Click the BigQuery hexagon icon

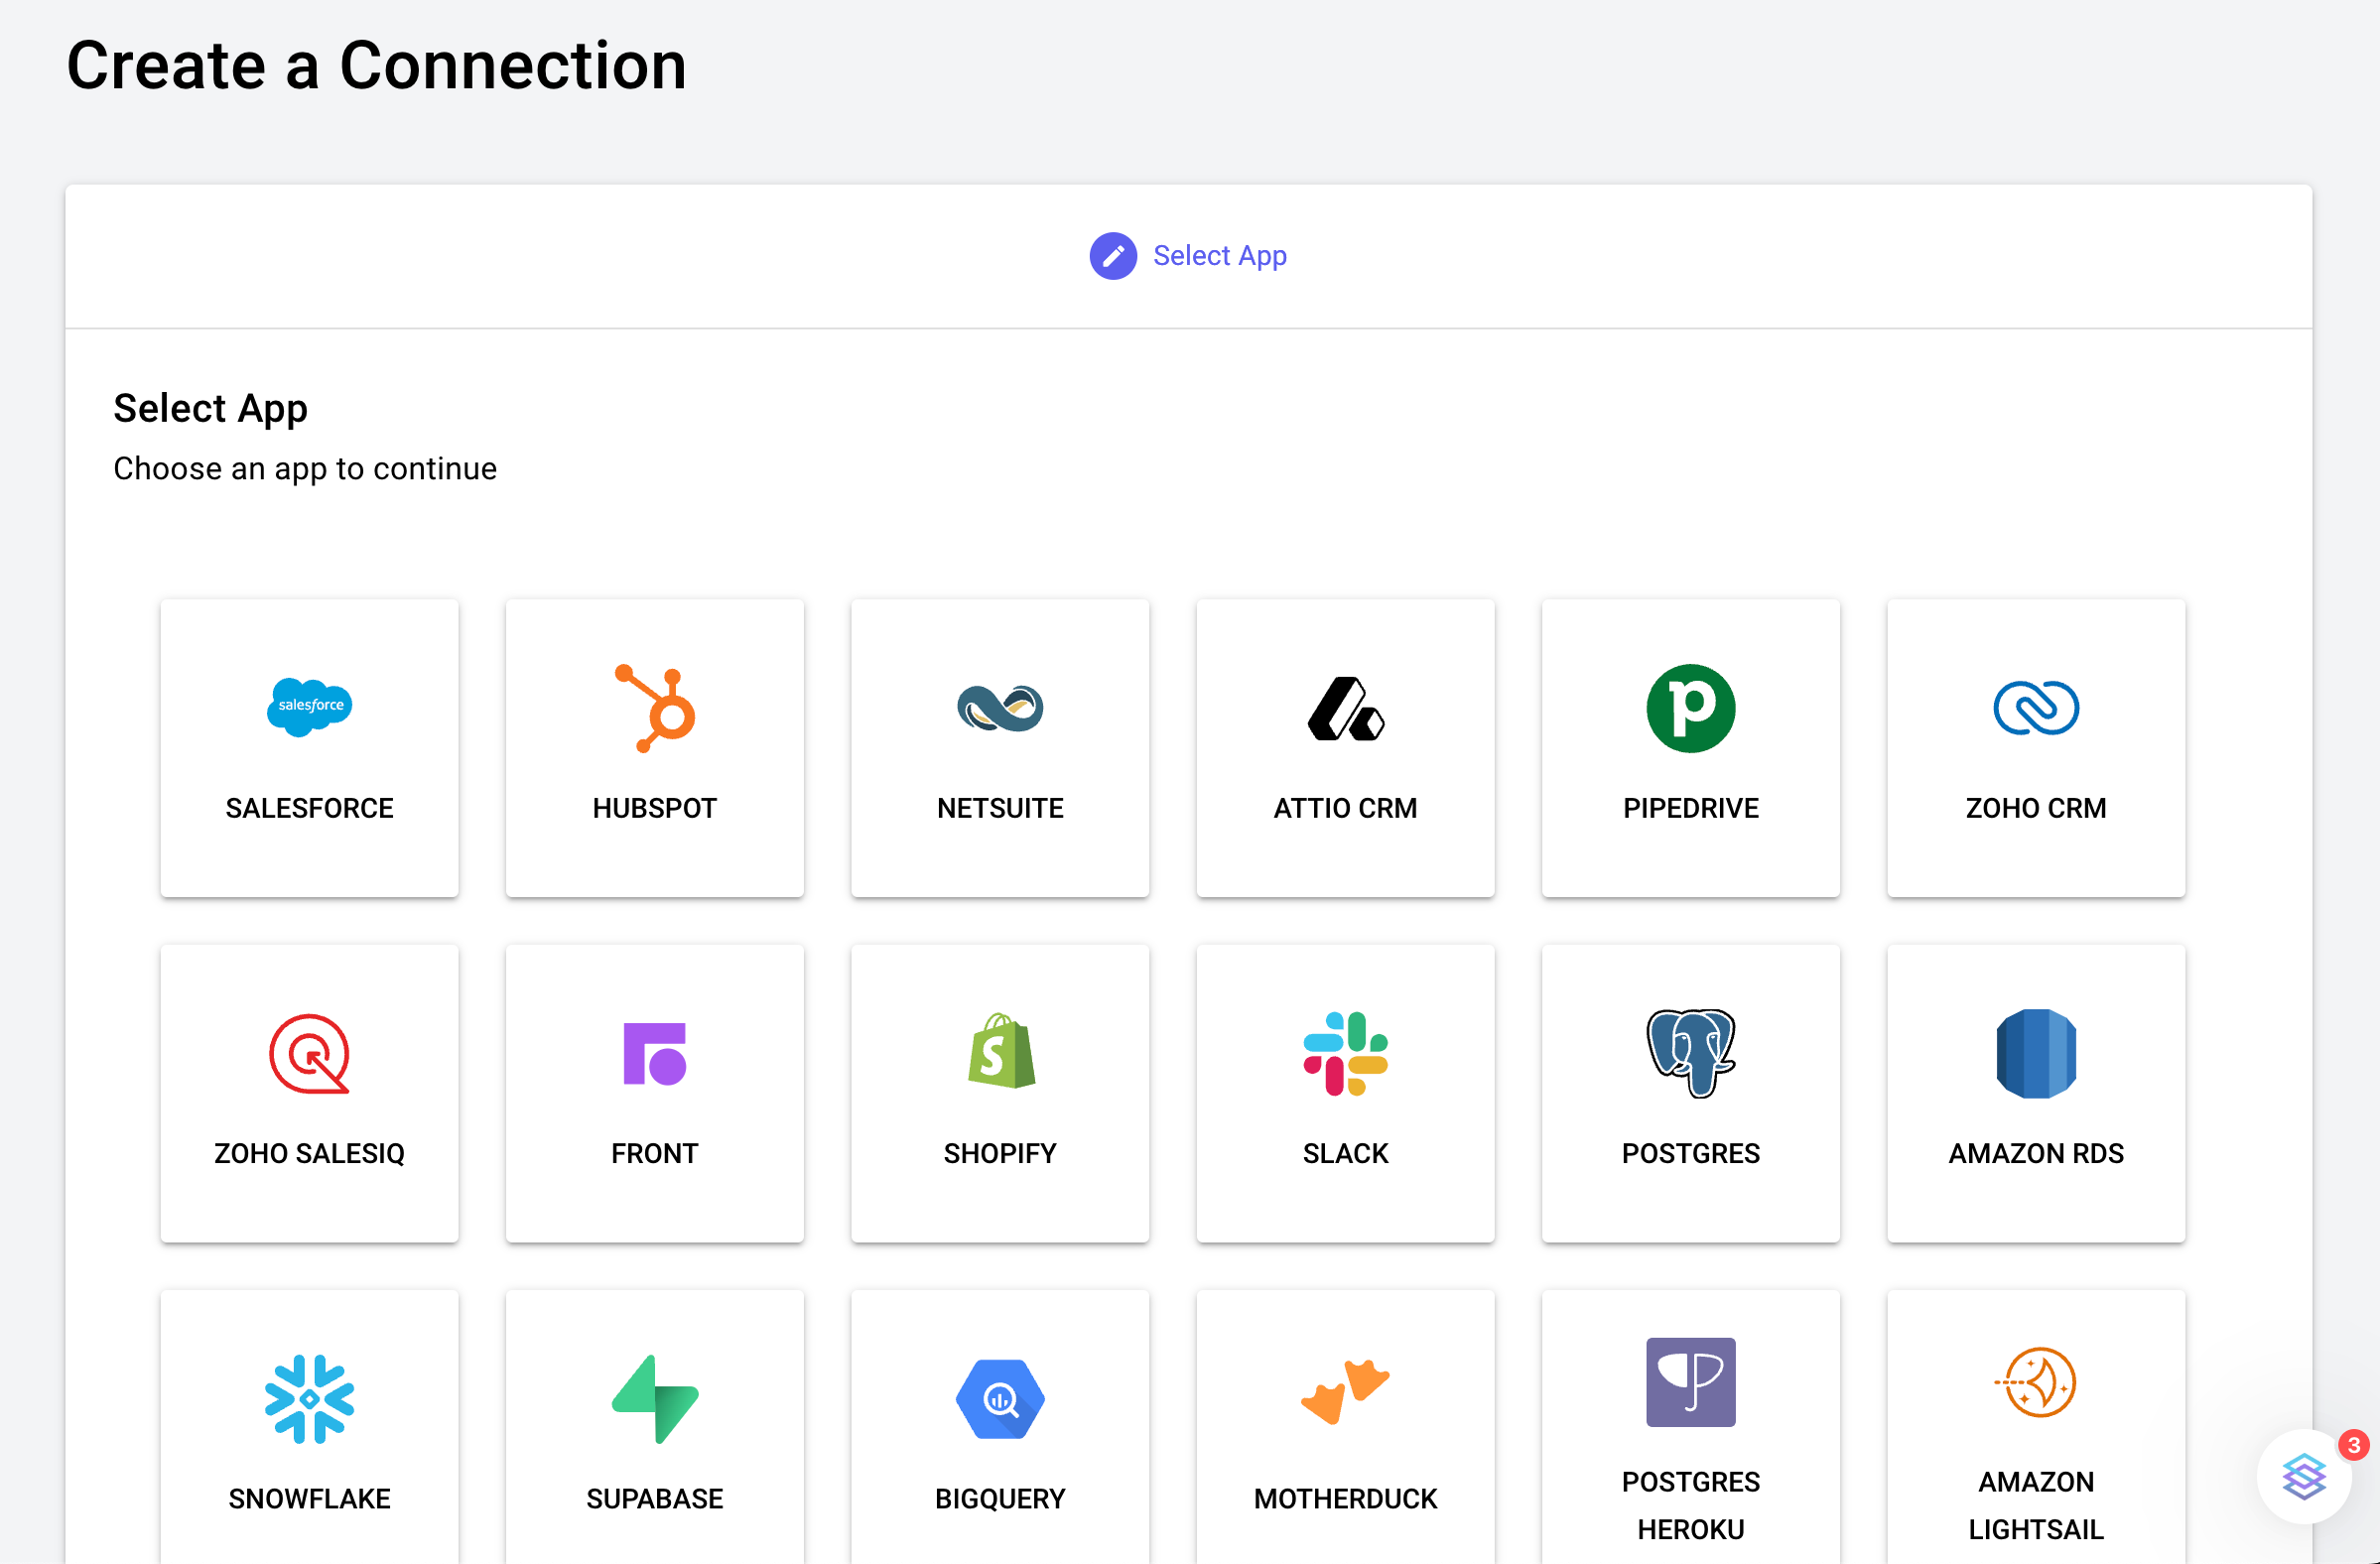click(x=1000, y=1398)
